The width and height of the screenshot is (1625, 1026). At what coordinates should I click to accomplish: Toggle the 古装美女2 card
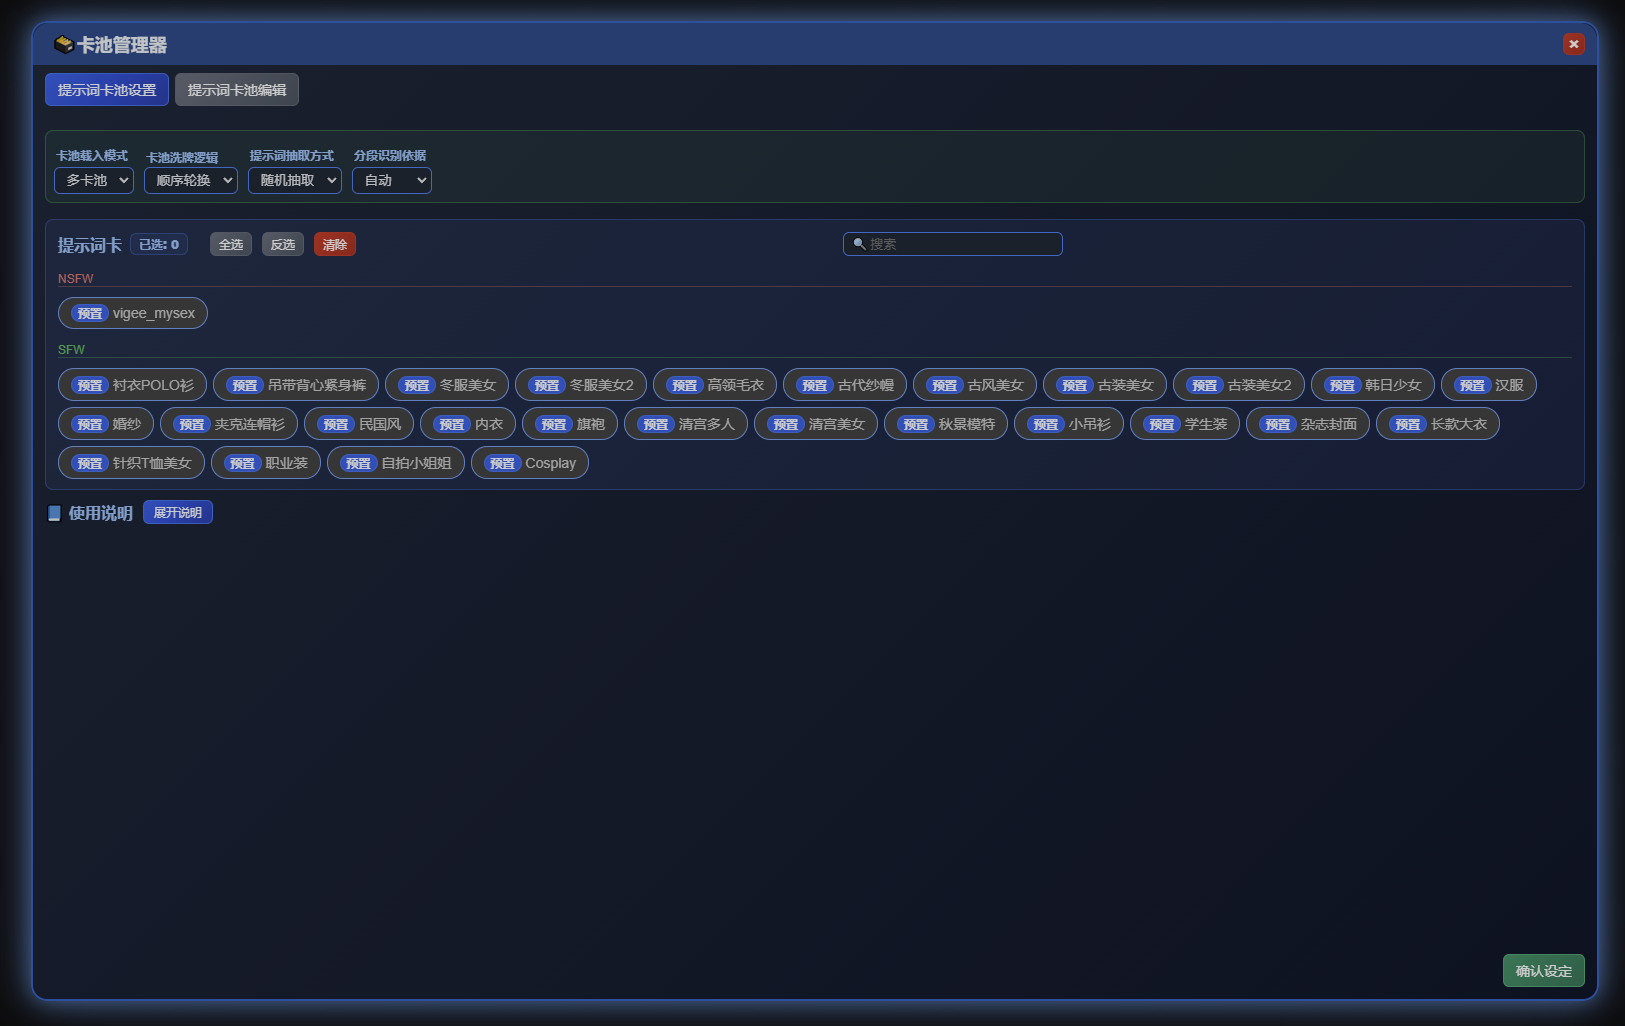pyautogui.click(x=1239, y=385)
